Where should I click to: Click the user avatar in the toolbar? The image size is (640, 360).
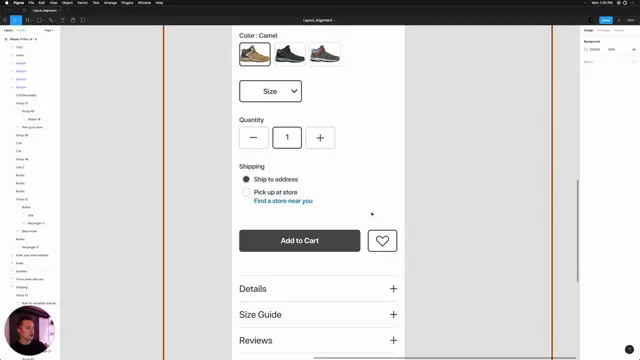pos(591,20)
